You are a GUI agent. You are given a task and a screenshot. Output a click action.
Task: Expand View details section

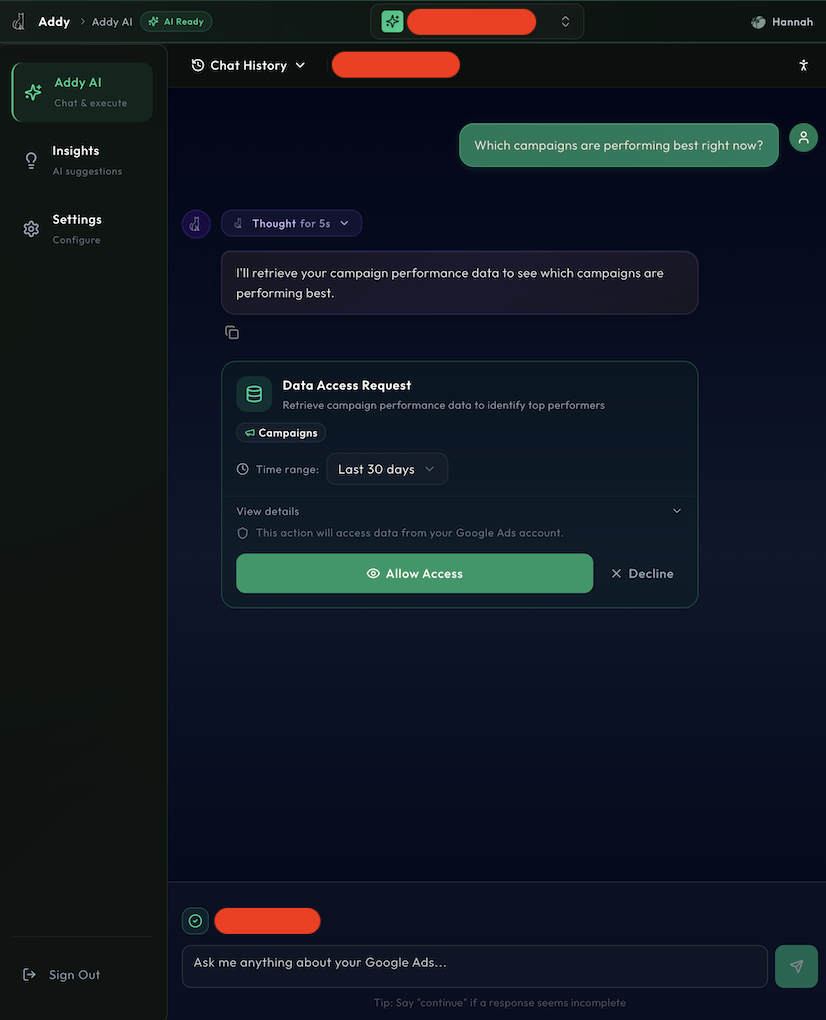(x=459, y=511)
